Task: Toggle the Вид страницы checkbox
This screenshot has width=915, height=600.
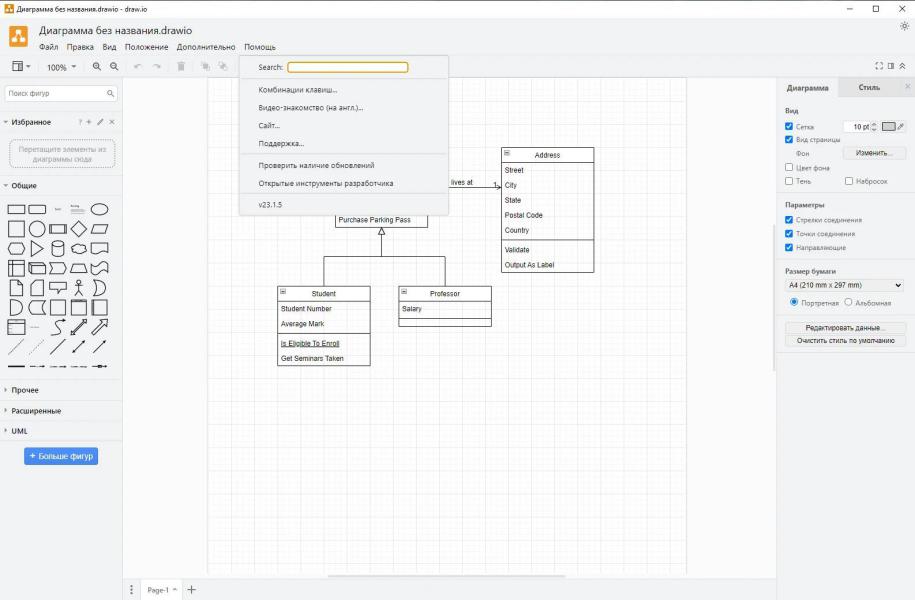Action: [x=789, y=139]
